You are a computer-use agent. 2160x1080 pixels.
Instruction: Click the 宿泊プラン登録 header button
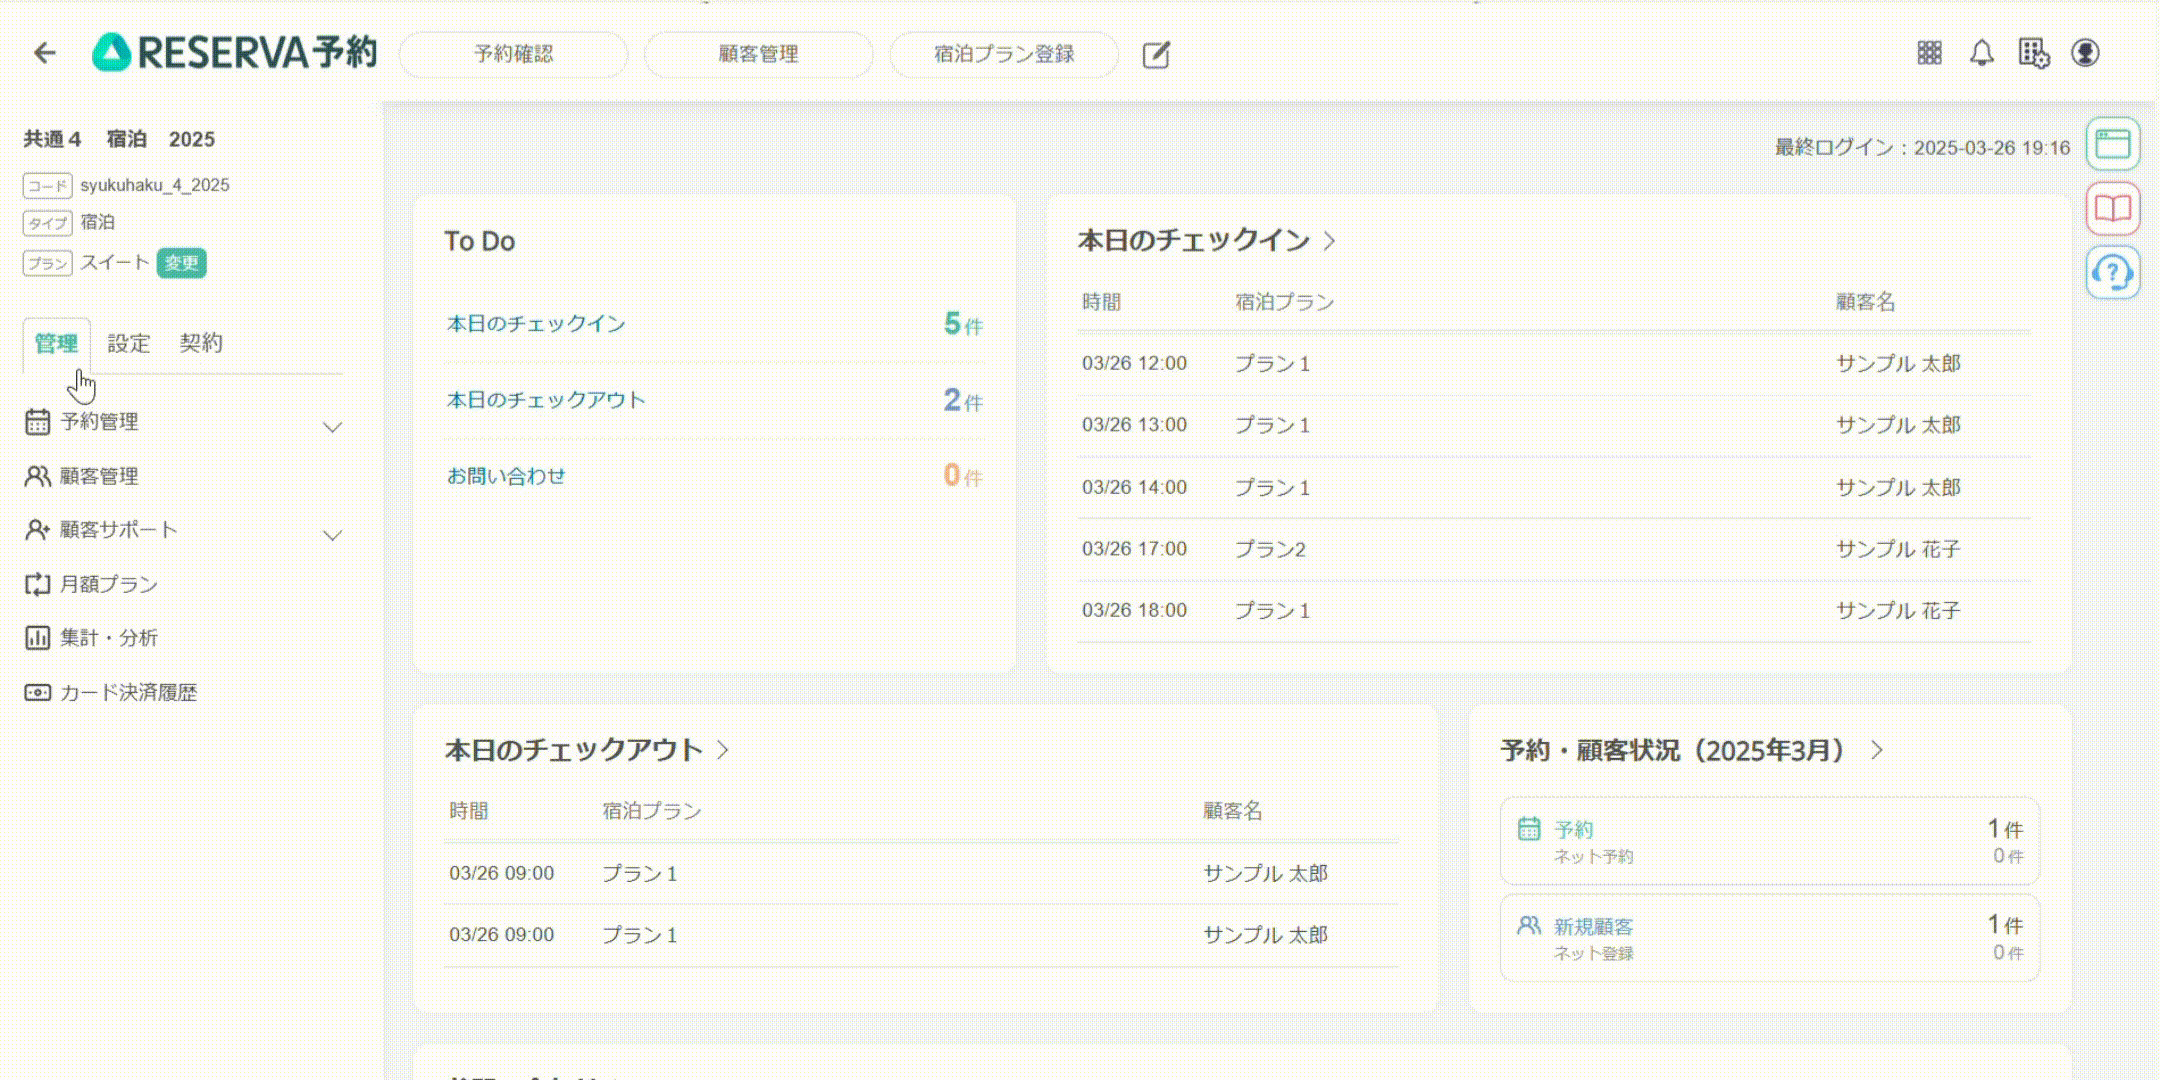click(x=1004, y=54)
